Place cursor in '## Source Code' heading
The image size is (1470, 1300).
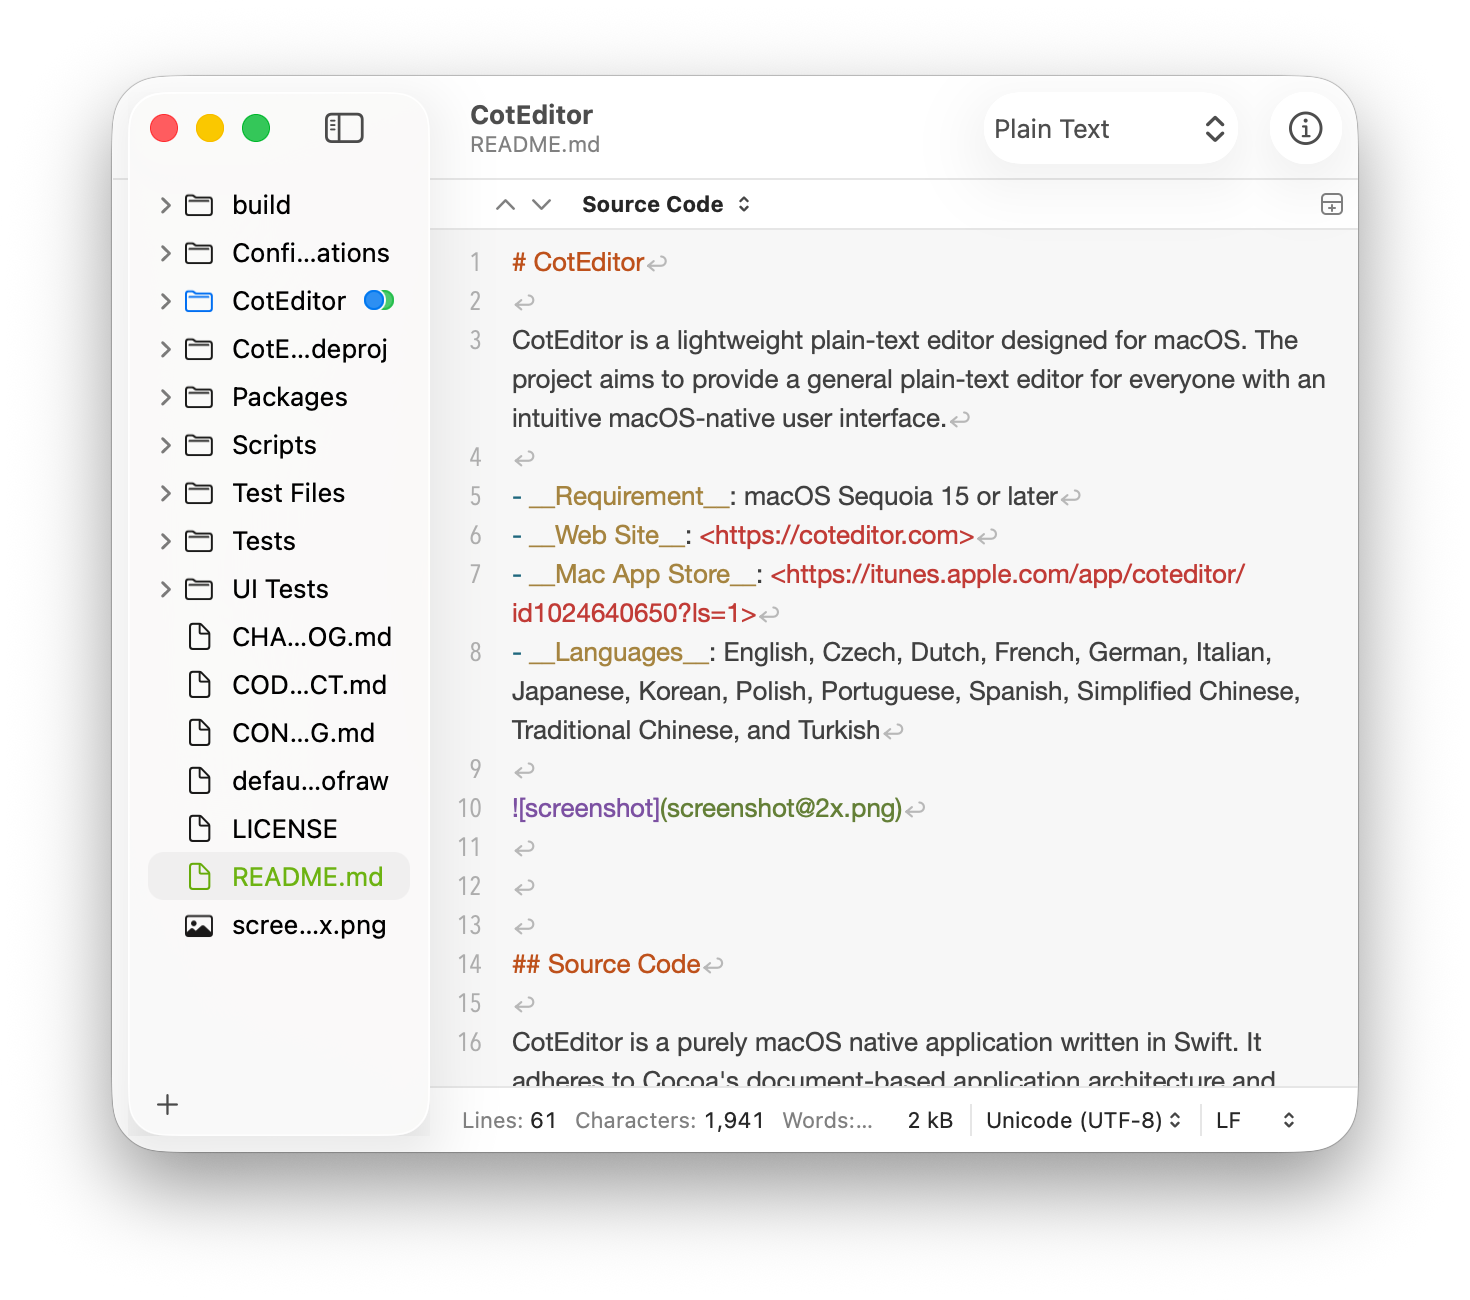tap(606, 964)
